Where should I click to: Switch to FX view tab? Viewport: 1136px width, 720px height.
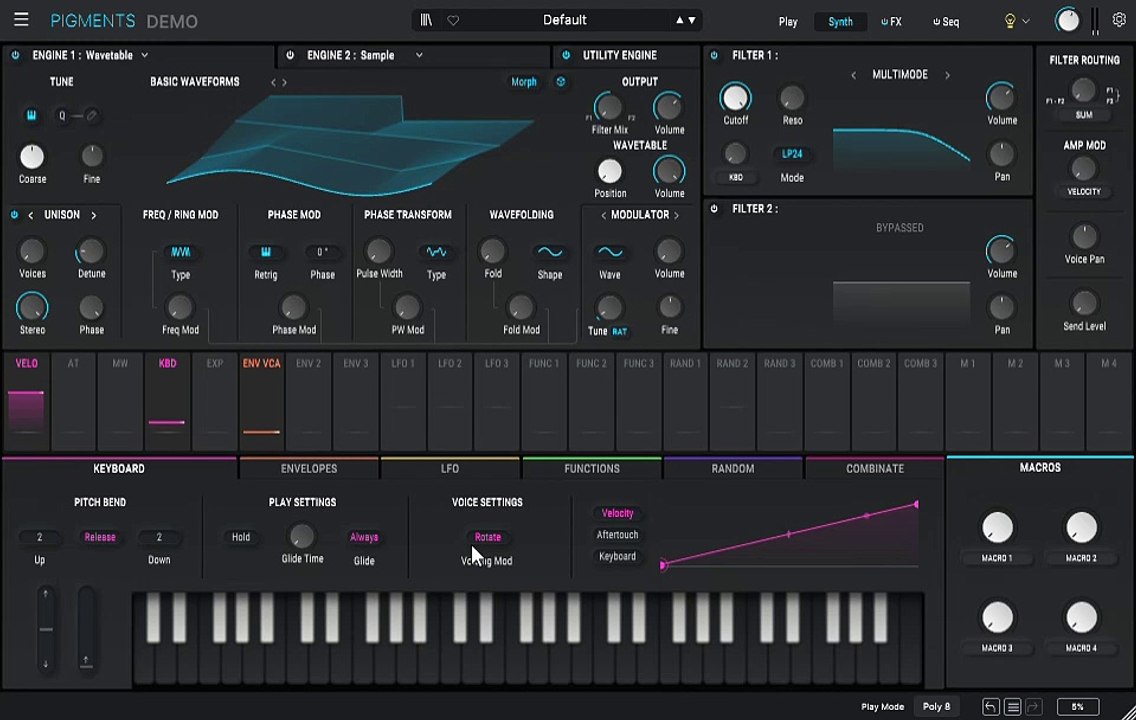tap(892, 22)
